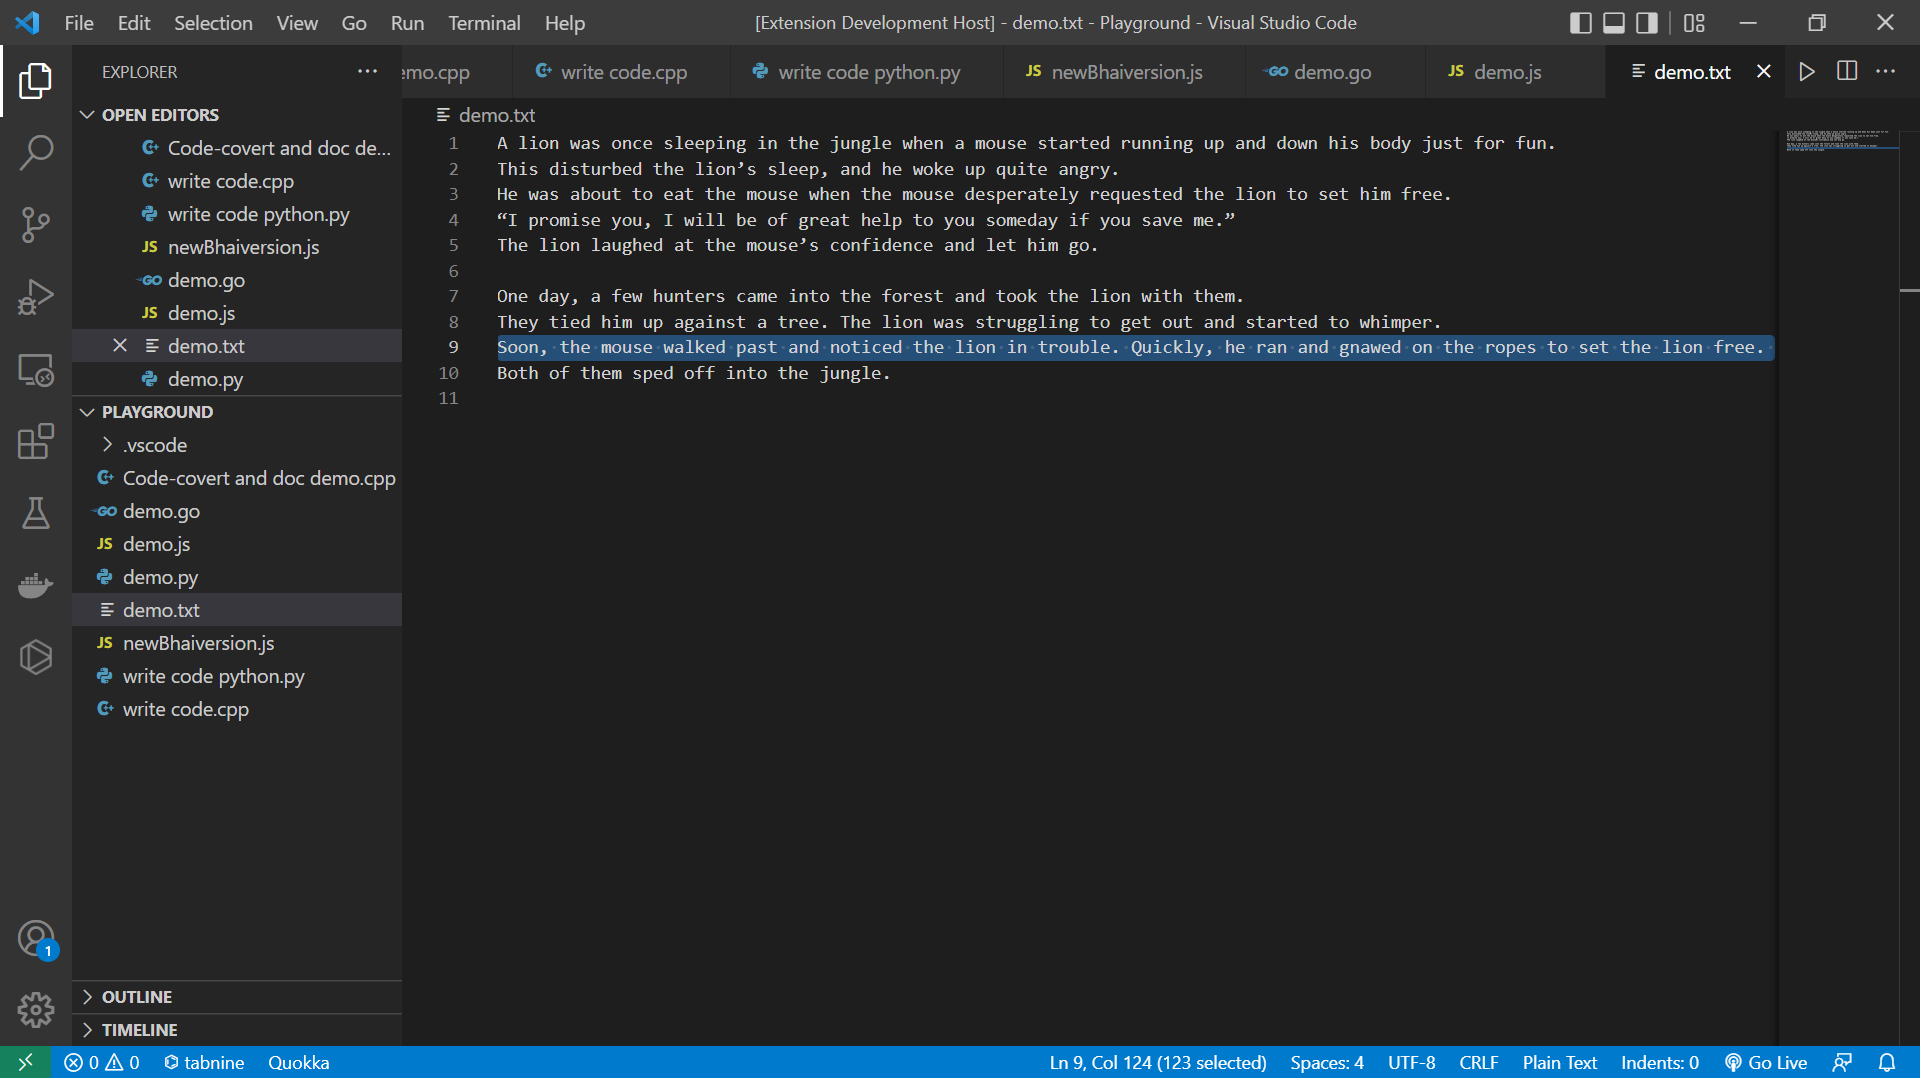Open errors and warnings count in status bar
1920x1078 pixels.
pos(102,1062)
